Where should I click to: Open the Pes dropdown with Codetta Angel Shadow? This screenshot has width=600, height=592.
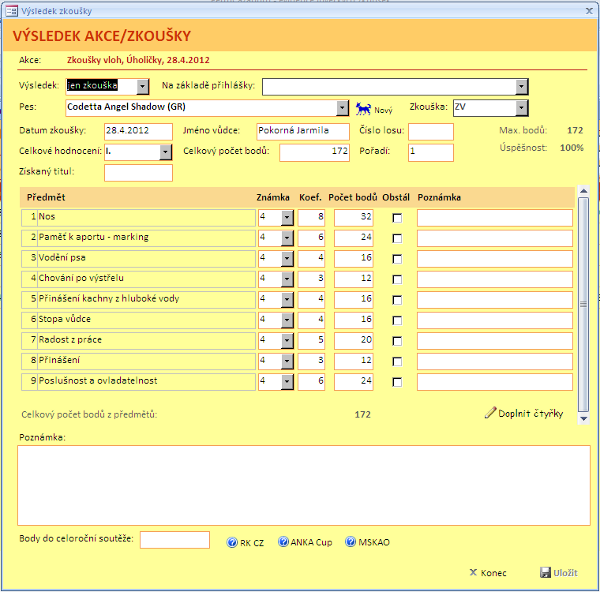(342, 108)
